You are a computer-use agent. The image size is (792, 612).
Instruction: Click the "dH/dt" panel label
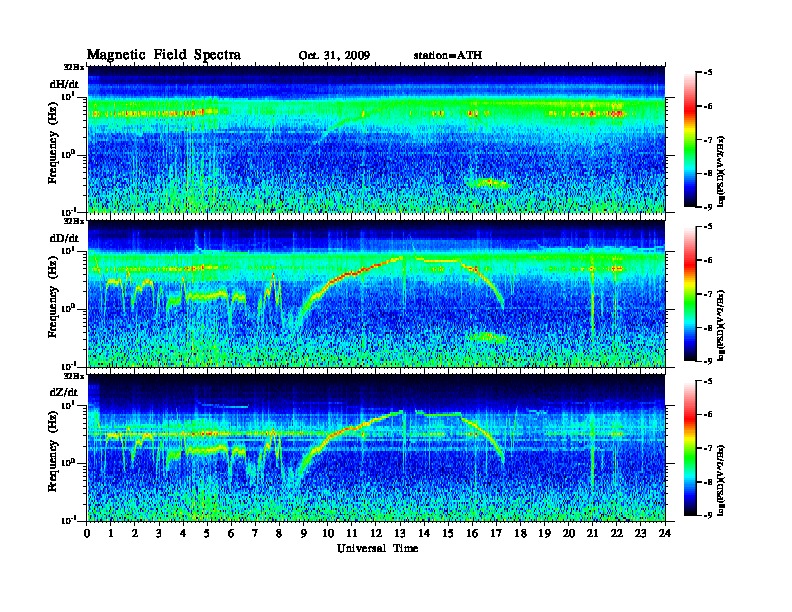click(64, 84)
